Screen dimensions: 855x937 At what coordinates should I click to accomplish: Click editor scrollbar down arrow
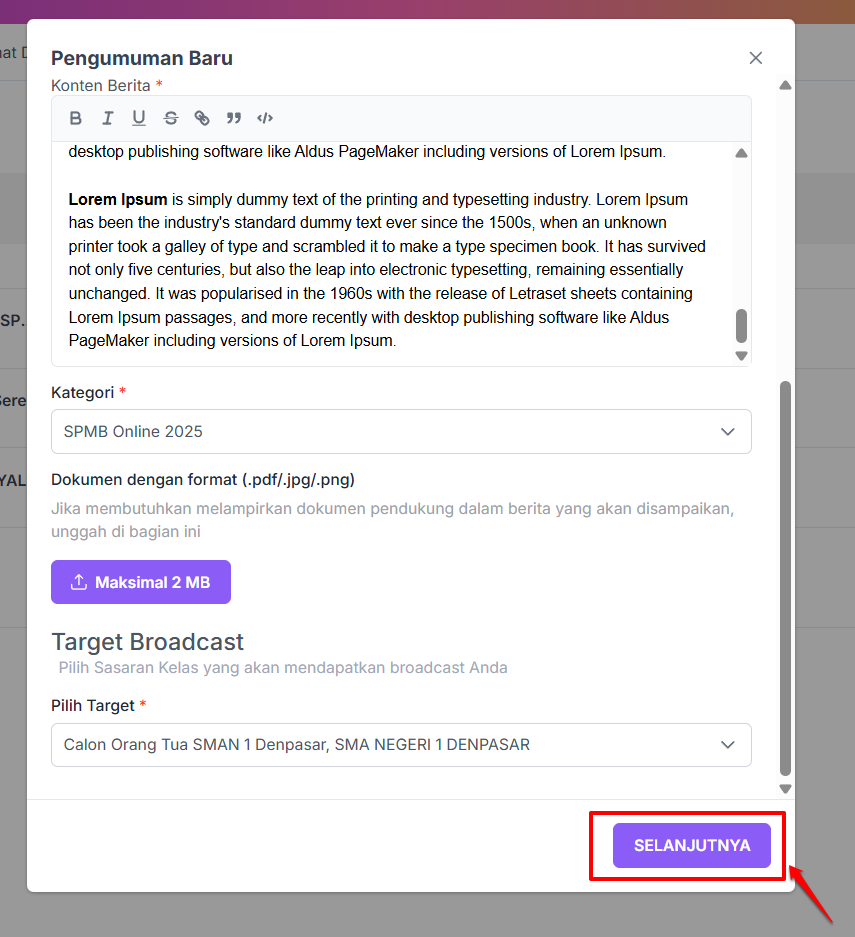click(x=741, y=356)
